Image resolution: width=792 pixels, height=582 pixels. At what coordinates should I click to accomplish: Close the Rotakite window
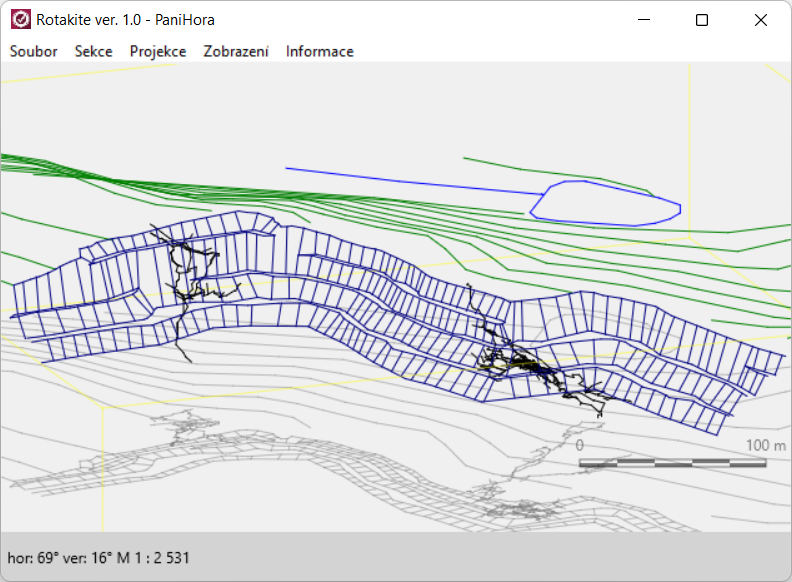coord(761,20)
